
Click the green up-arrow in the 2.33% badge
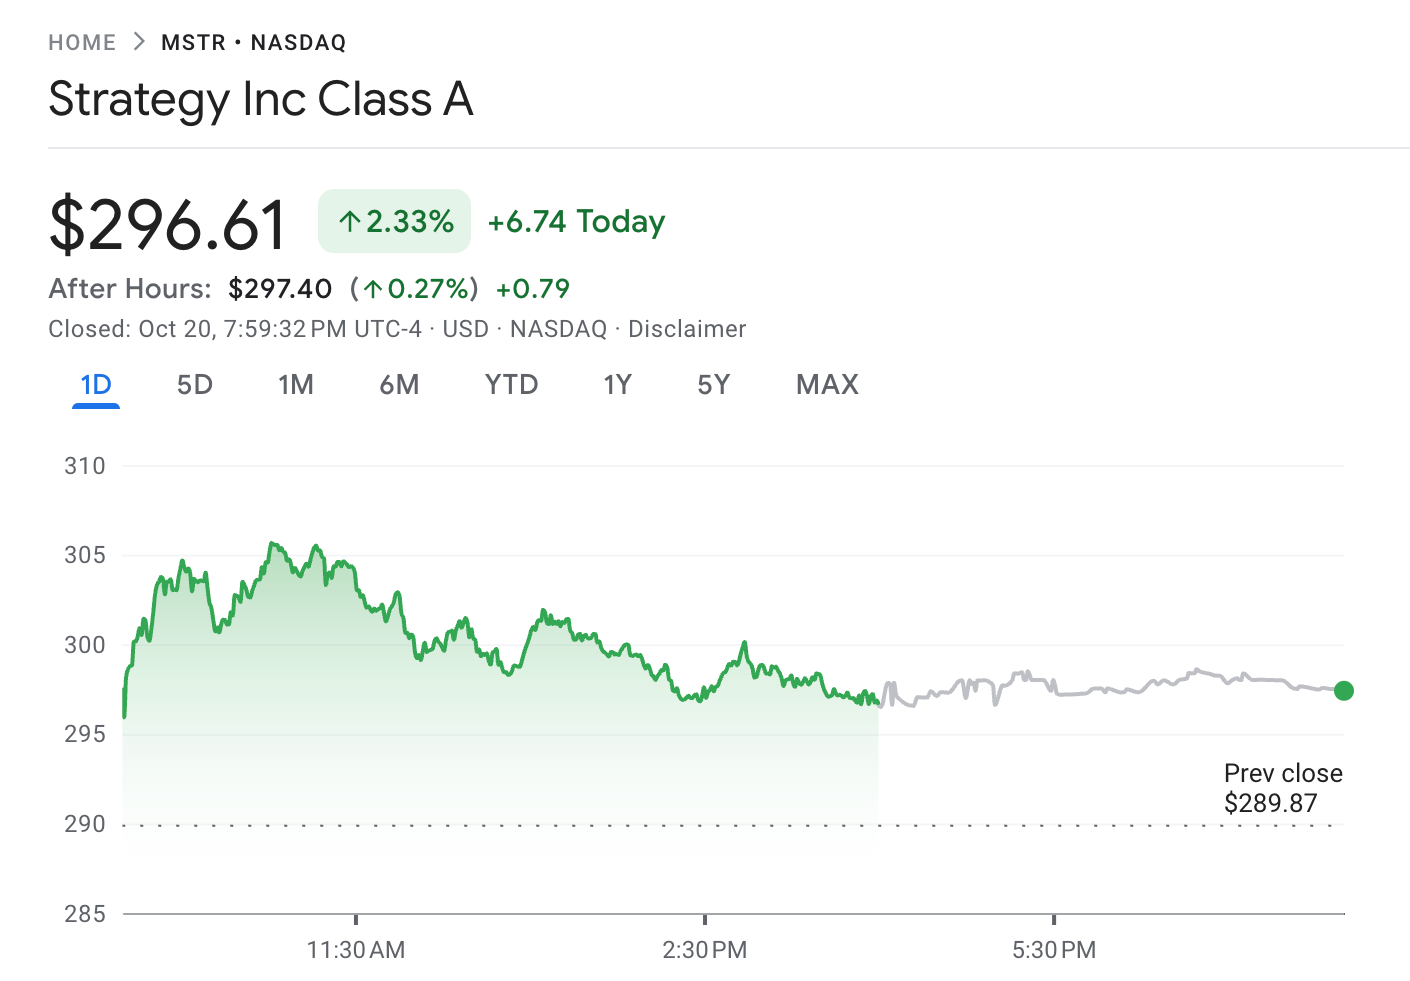pos(349,221)
